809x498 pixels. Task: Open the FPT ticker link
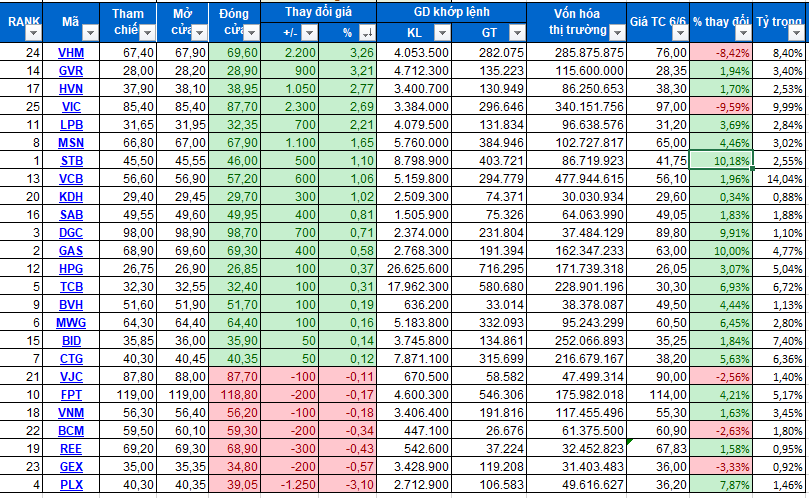(71, 395)
